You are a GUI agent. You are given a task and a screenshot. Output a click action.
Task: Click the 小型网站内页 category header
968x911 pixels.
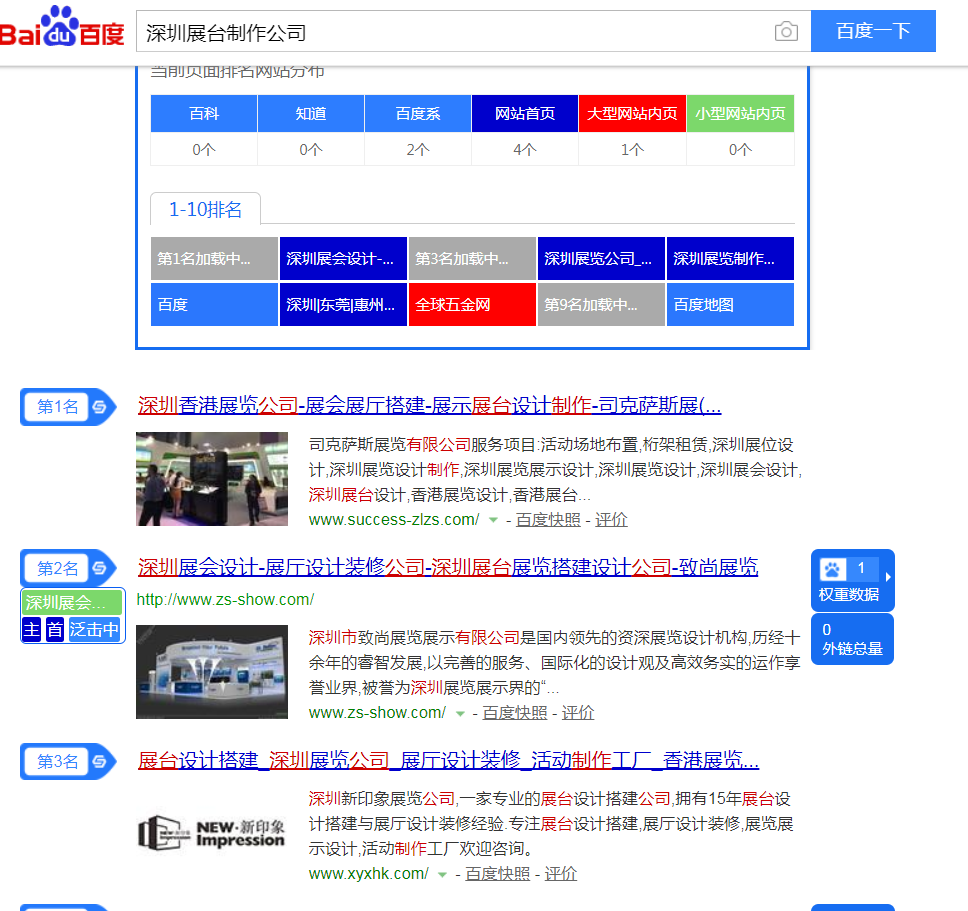740,114
